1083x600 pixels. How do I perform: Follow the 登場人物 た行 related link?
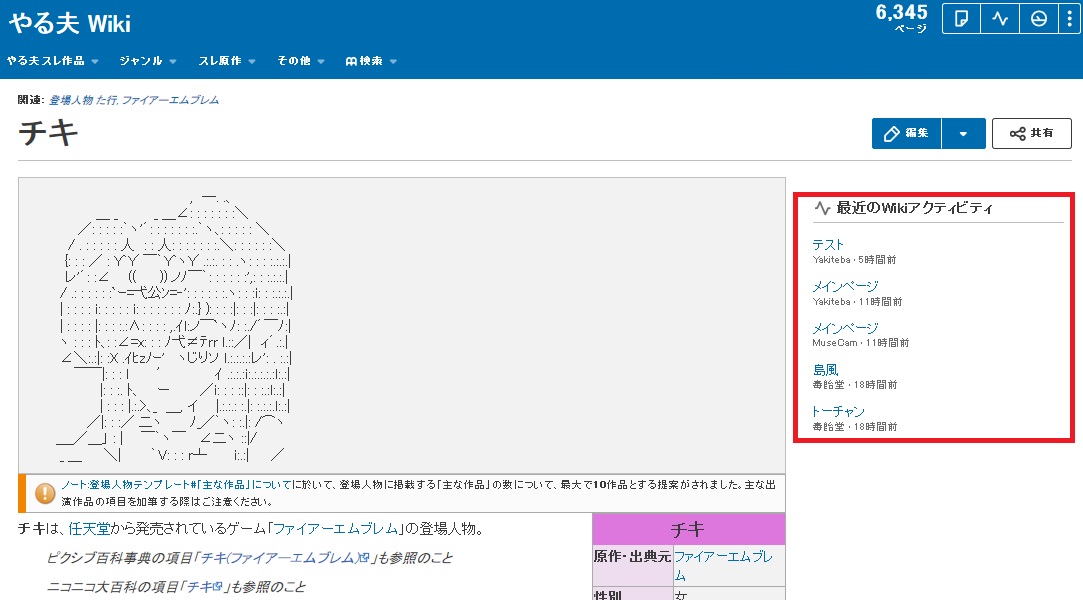[83, 100]
